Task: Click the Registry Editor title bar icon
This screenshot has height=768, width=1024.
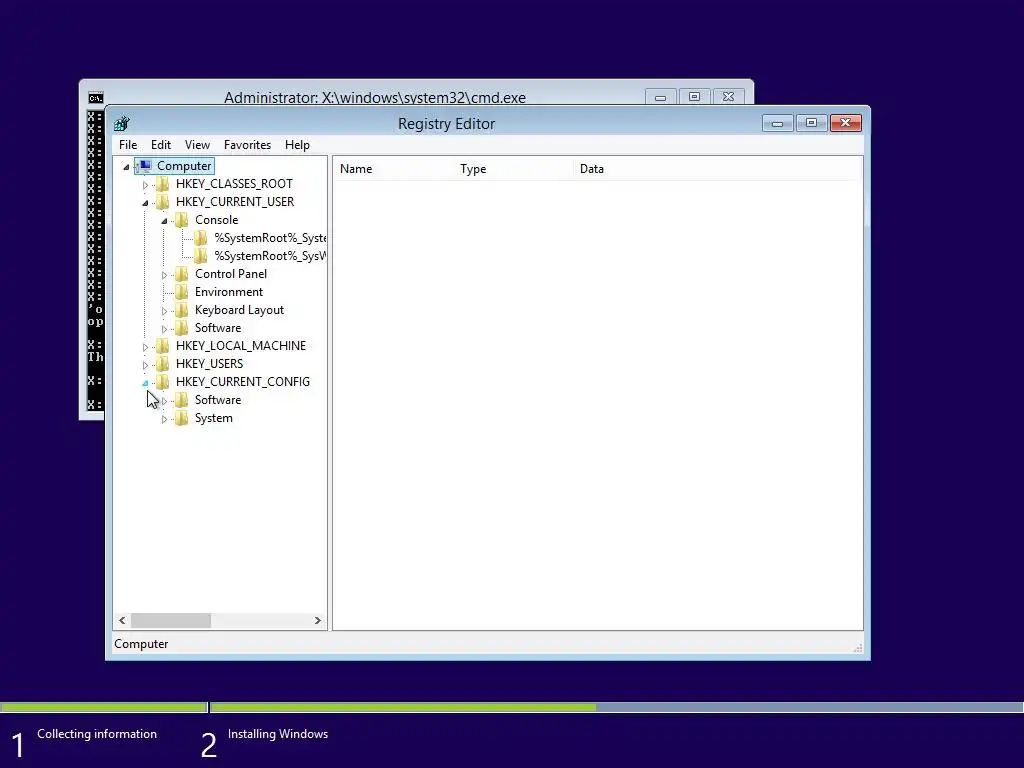Action: pyautogui.click(x=121, y=123)
